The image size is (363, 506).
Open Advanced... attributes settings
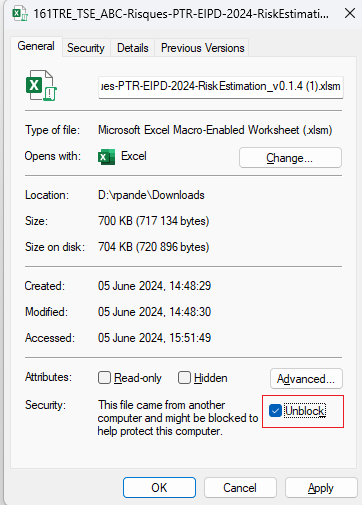[x=306, y=379]
